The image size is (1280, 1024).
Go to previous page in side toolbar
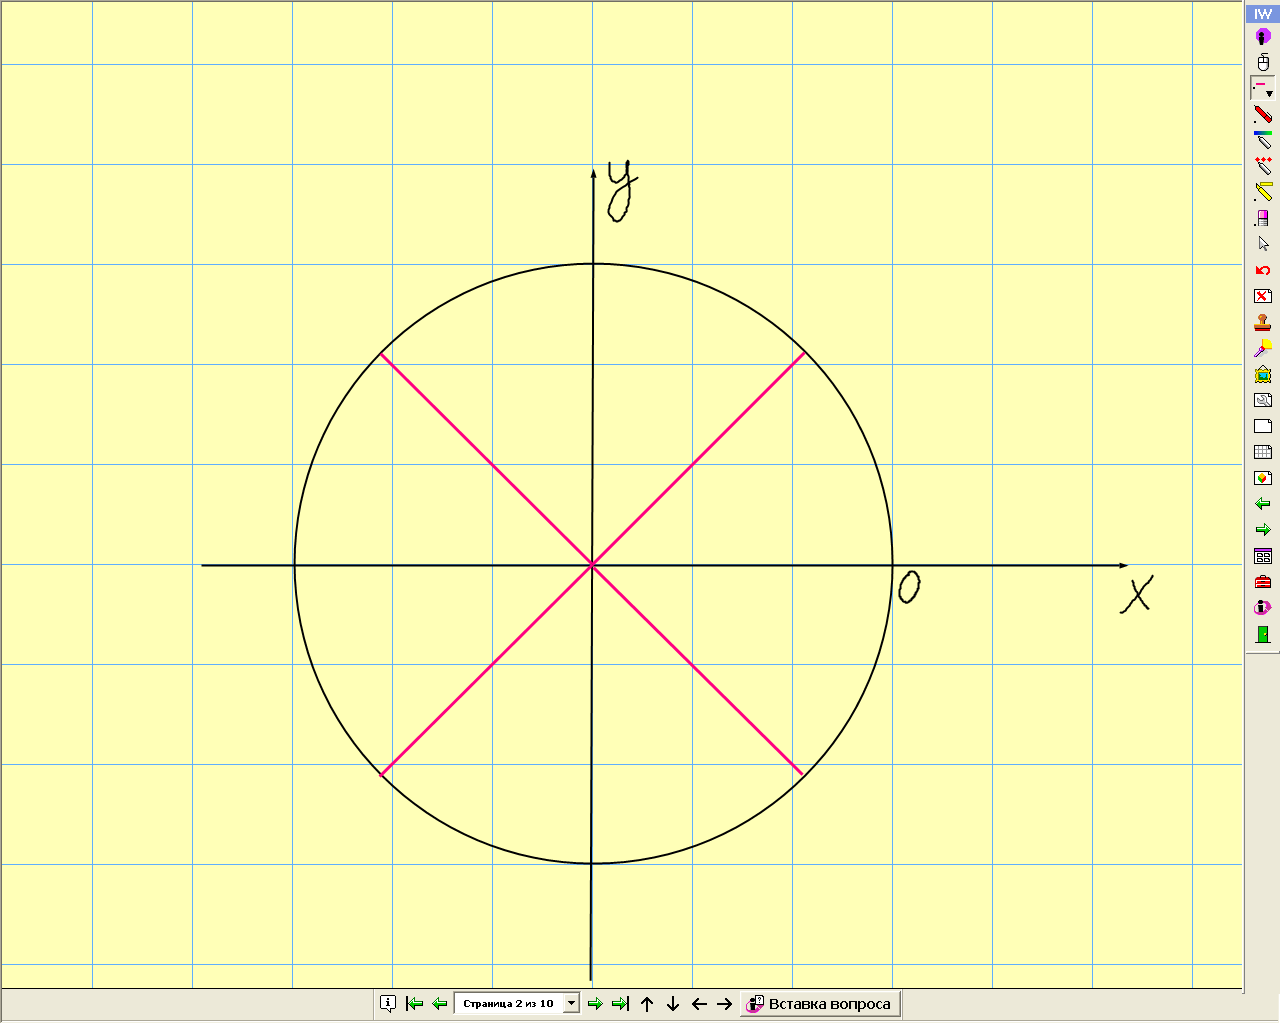(1263, 504)
